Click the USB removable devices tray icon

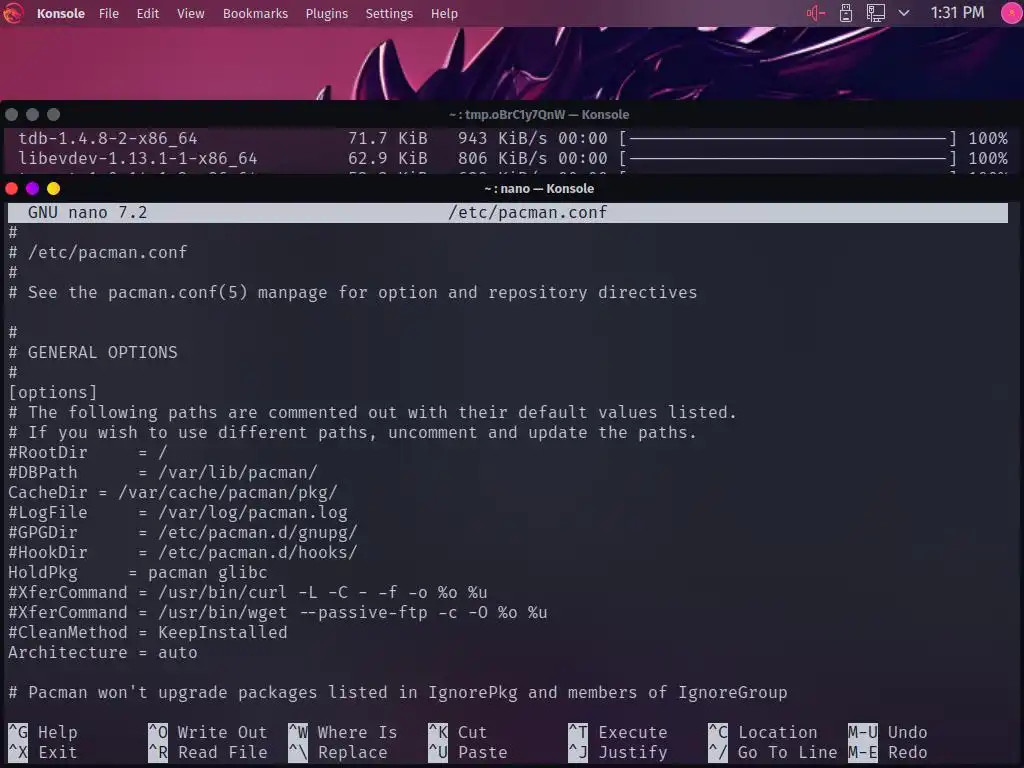click(x=846, y=13)
